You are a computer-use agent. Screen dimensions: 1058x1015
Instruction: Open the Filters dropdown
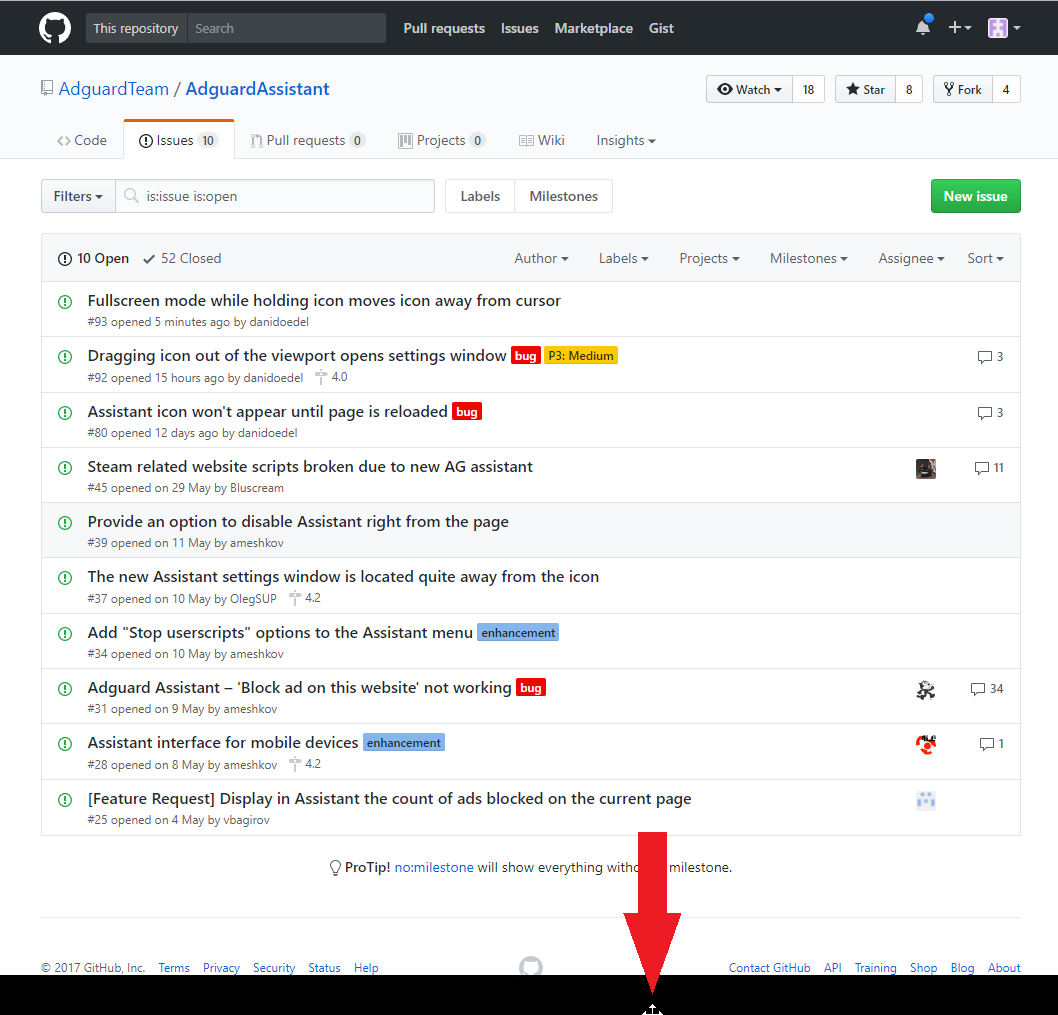[77, 196]
